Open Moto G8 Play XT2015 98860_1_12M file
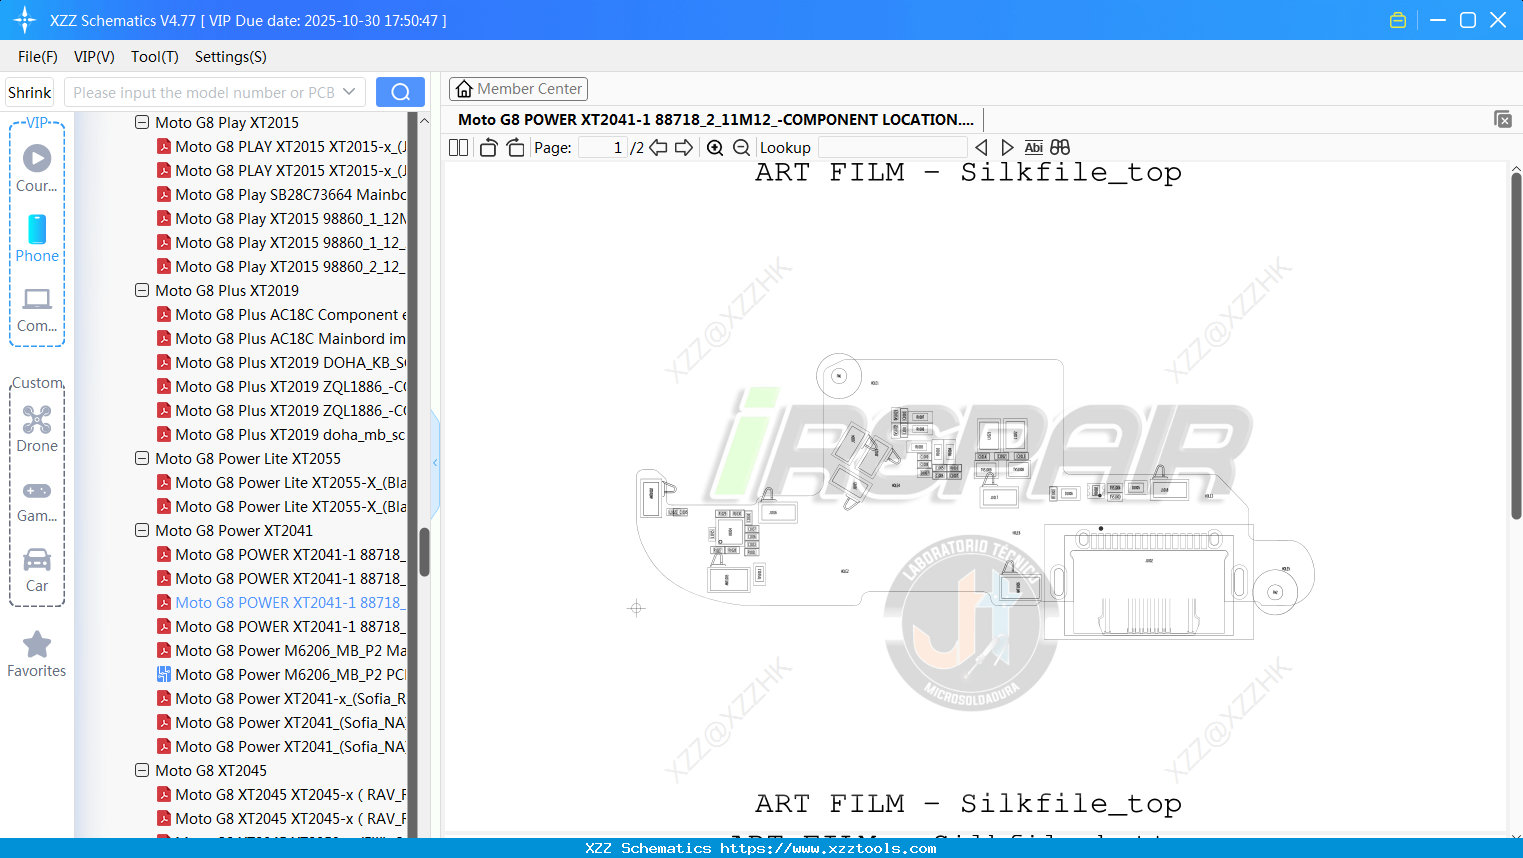The width and height of the screenshot is (1523, 858). [281, 219]
